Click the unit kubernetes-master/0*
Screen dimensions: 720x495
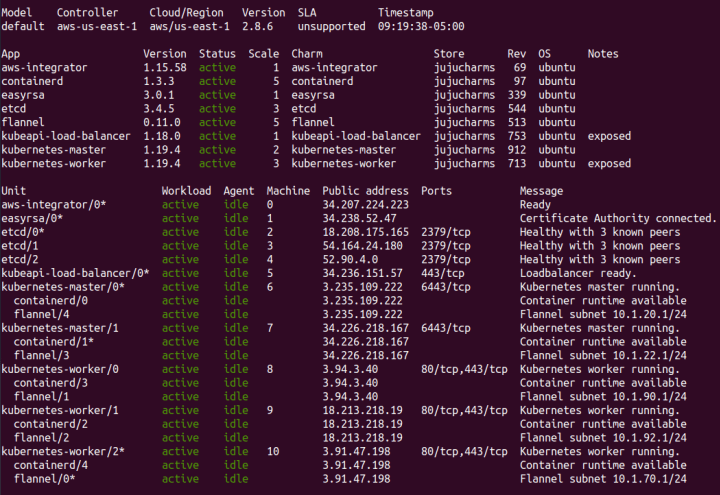[x=63, y=287]
